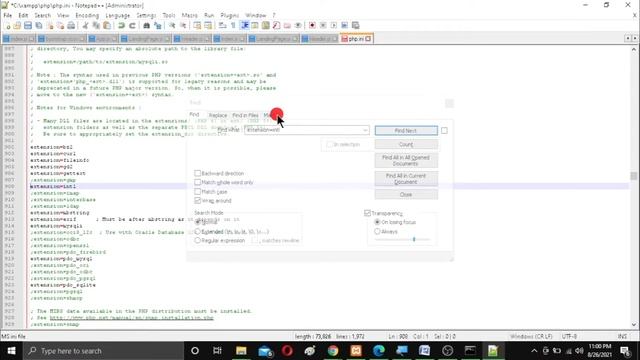Undo the last edit via toolbar arrow

[121, 26]
